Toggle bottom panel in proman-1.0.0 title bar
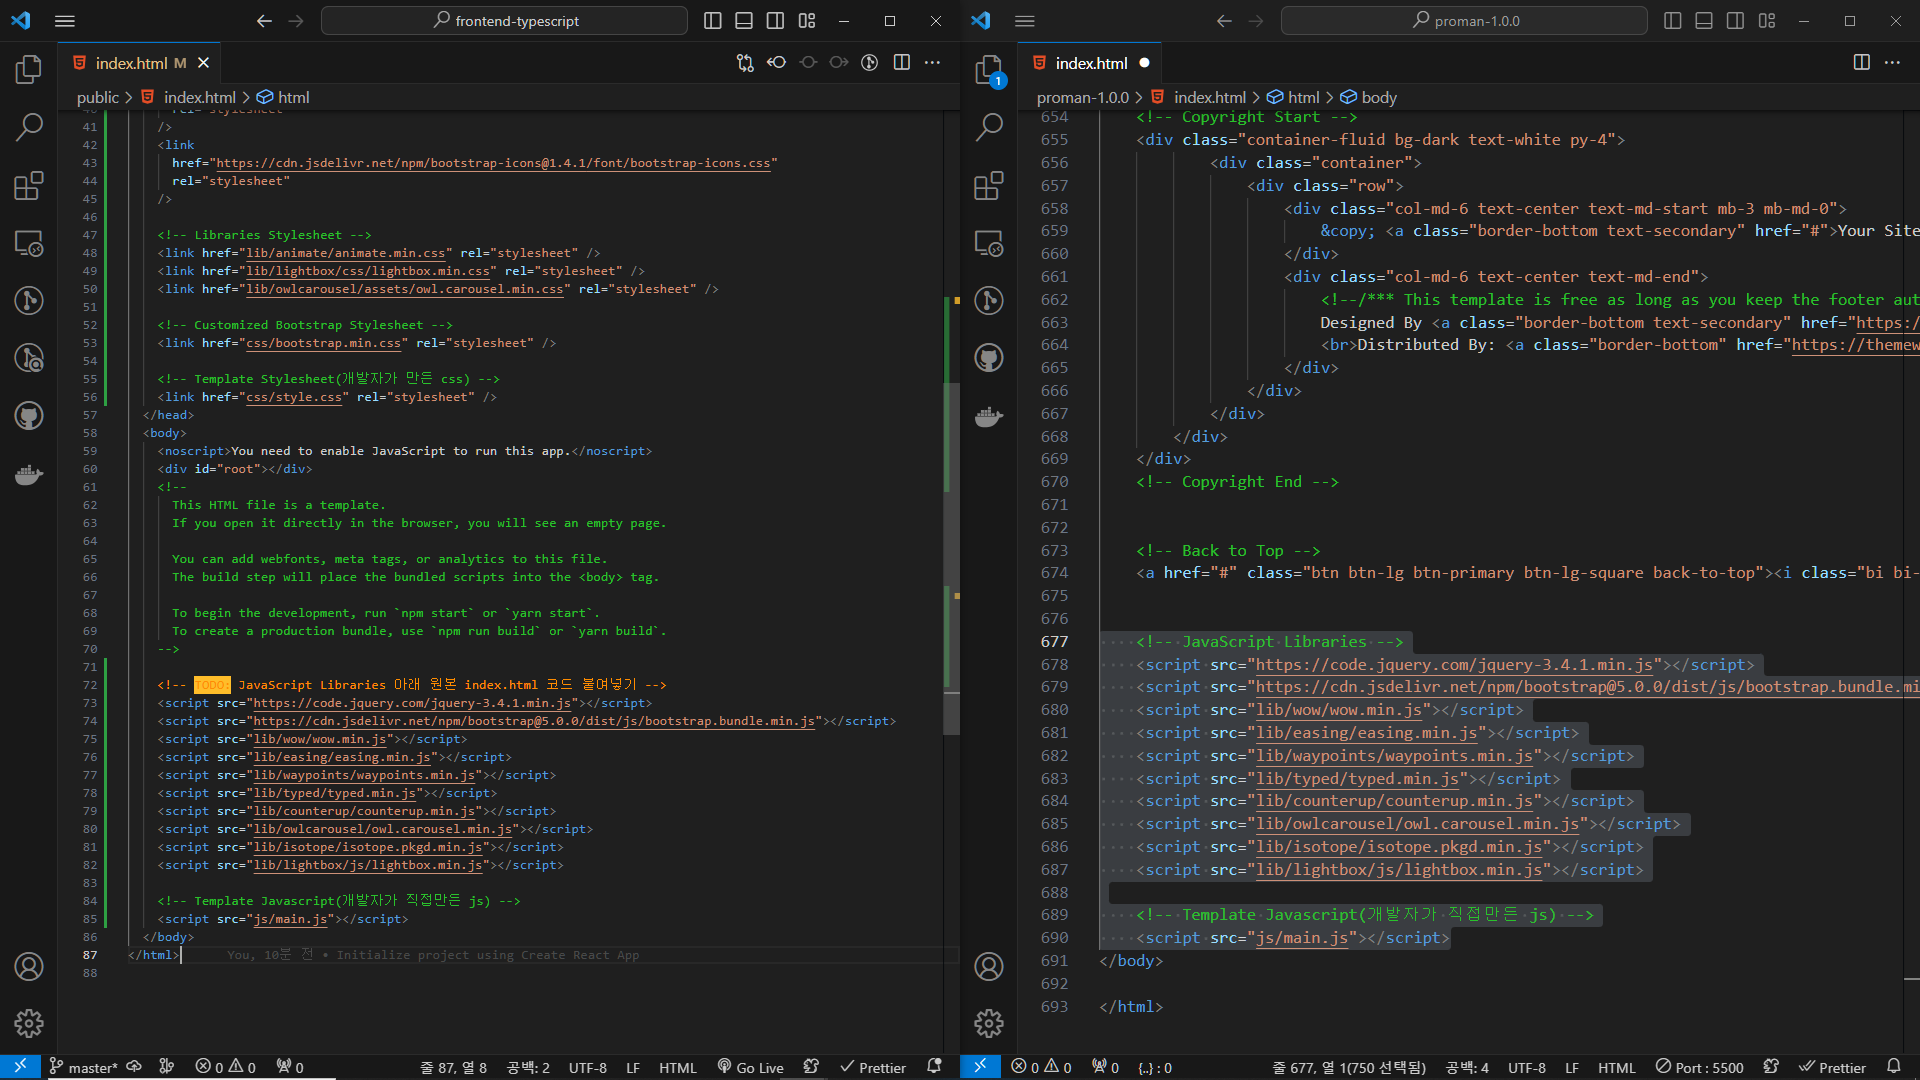The width and height of the screenshot is (1920, 1080). 1704,21
